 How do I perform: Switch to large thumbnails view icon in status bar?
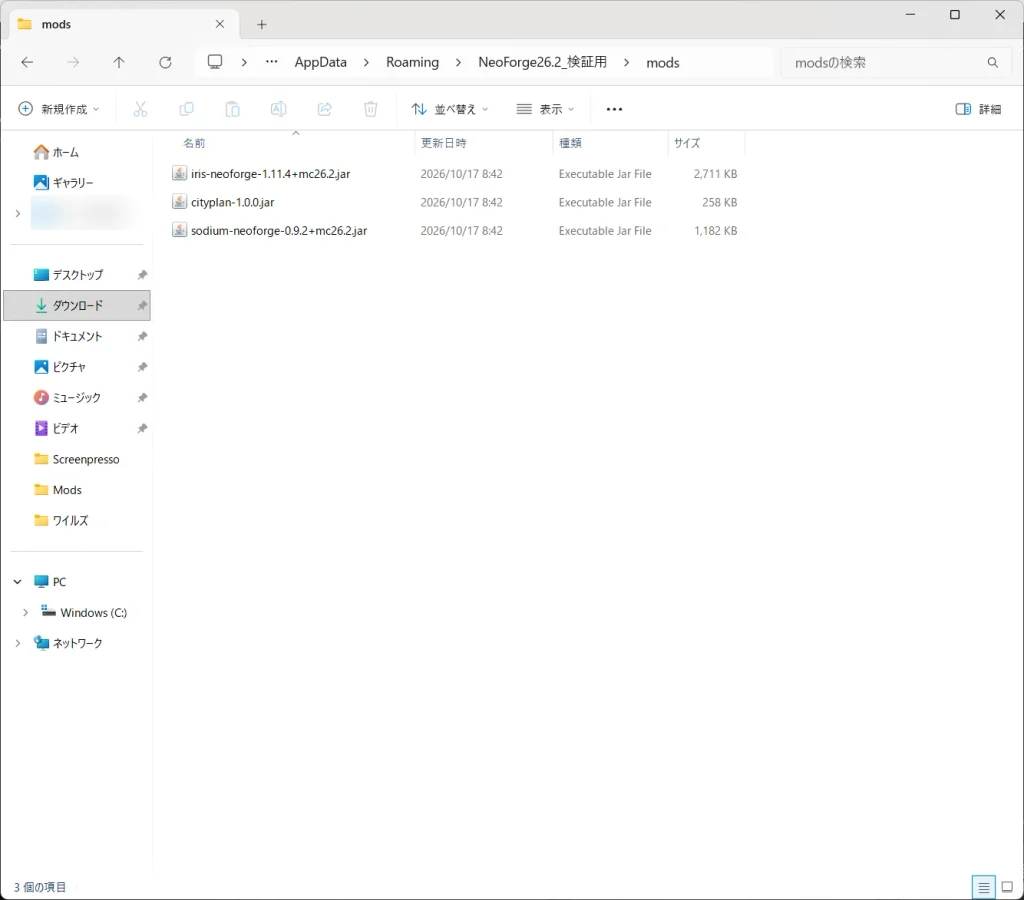click(1008, 887)
